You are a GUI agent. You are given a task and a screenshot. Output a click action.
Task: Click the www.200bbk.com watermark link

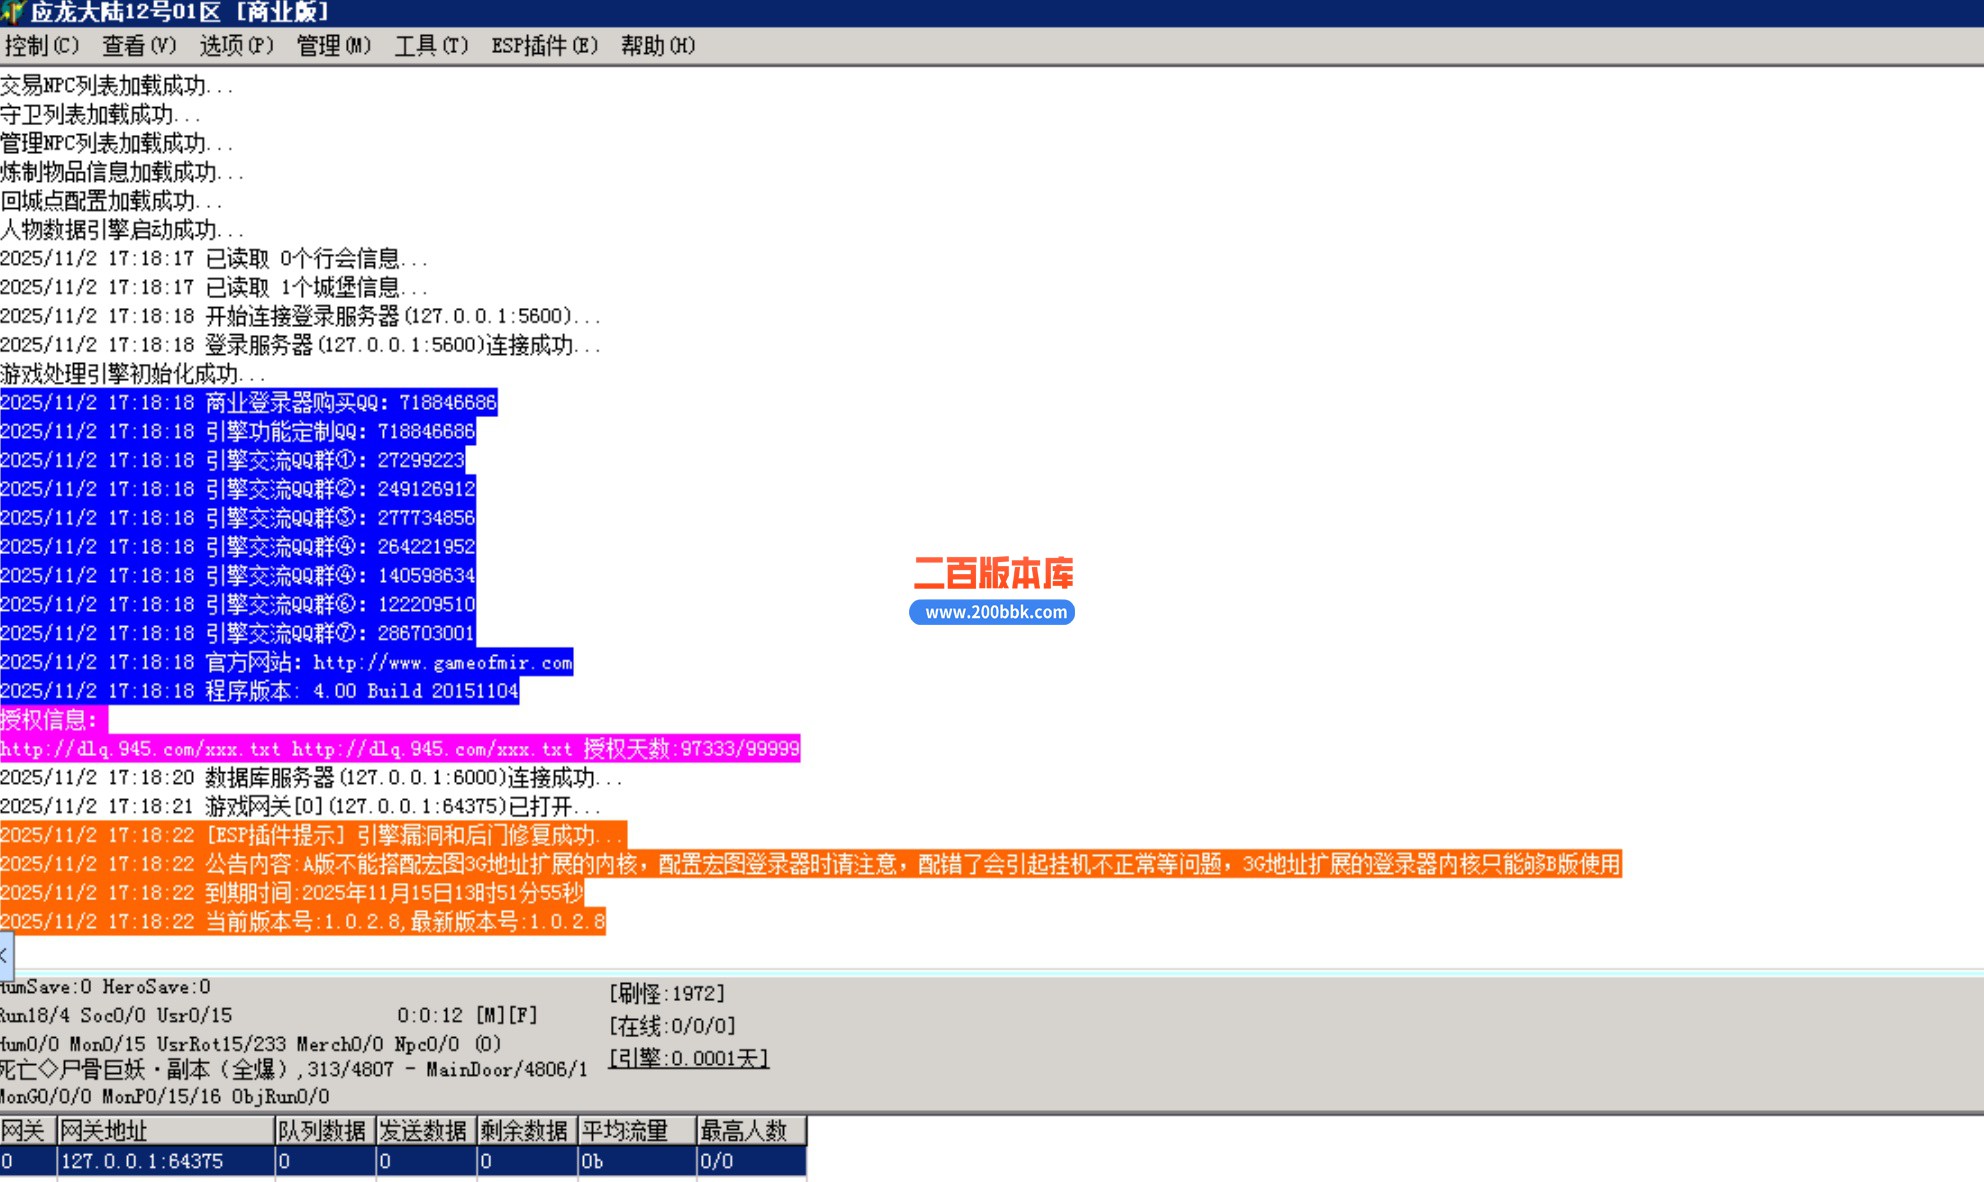[x=992, y=612]
